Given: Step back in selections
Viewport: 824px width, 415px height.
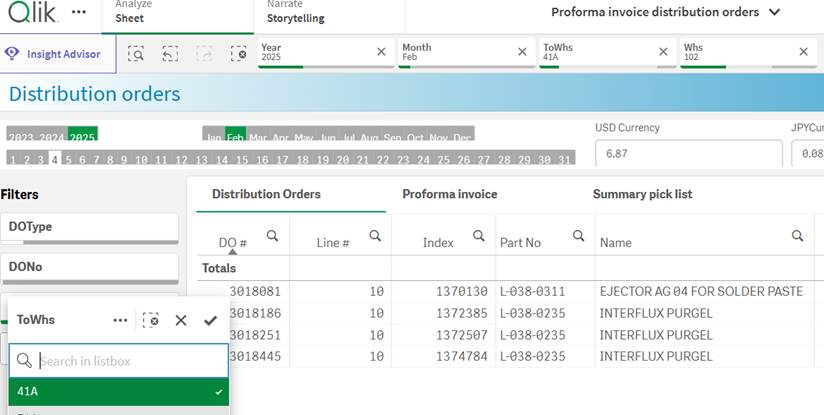Looking at the screenshot, I should coord(170,54).
